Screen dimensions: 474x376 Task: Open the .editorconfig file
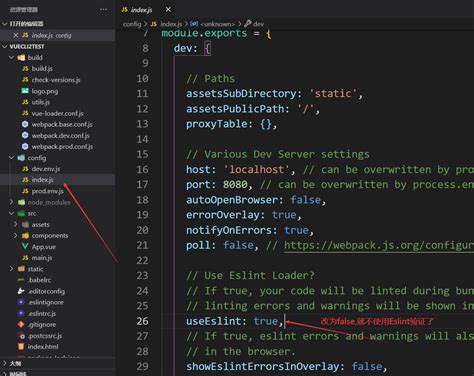(46, 291)
